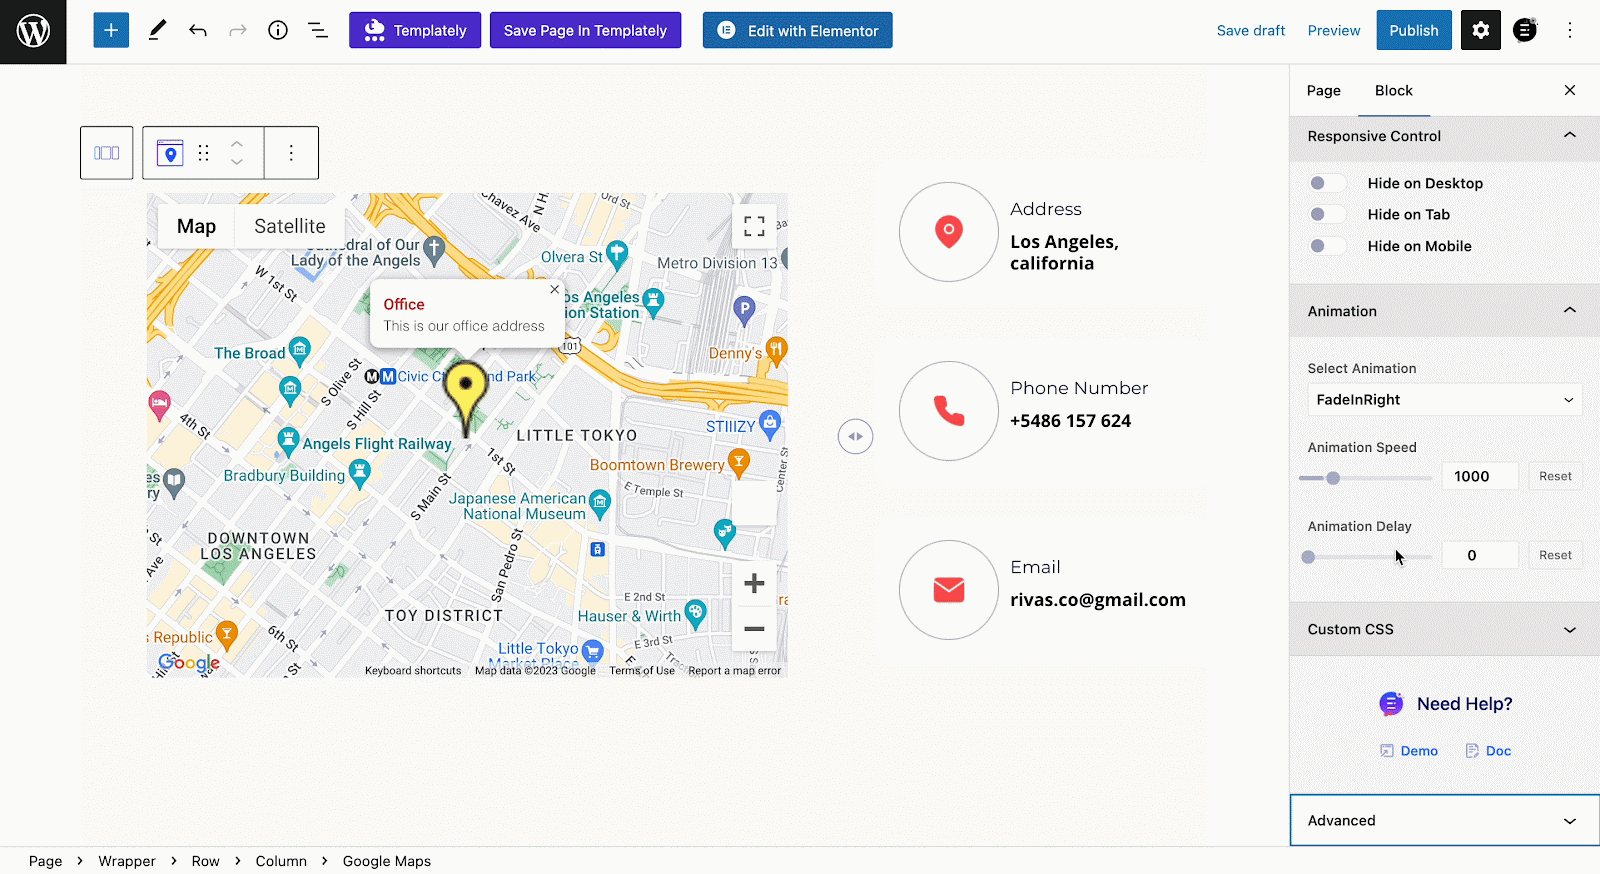Click the Animation Delay slider handle
The image size is (1600, 874).
click(1308, 557)
